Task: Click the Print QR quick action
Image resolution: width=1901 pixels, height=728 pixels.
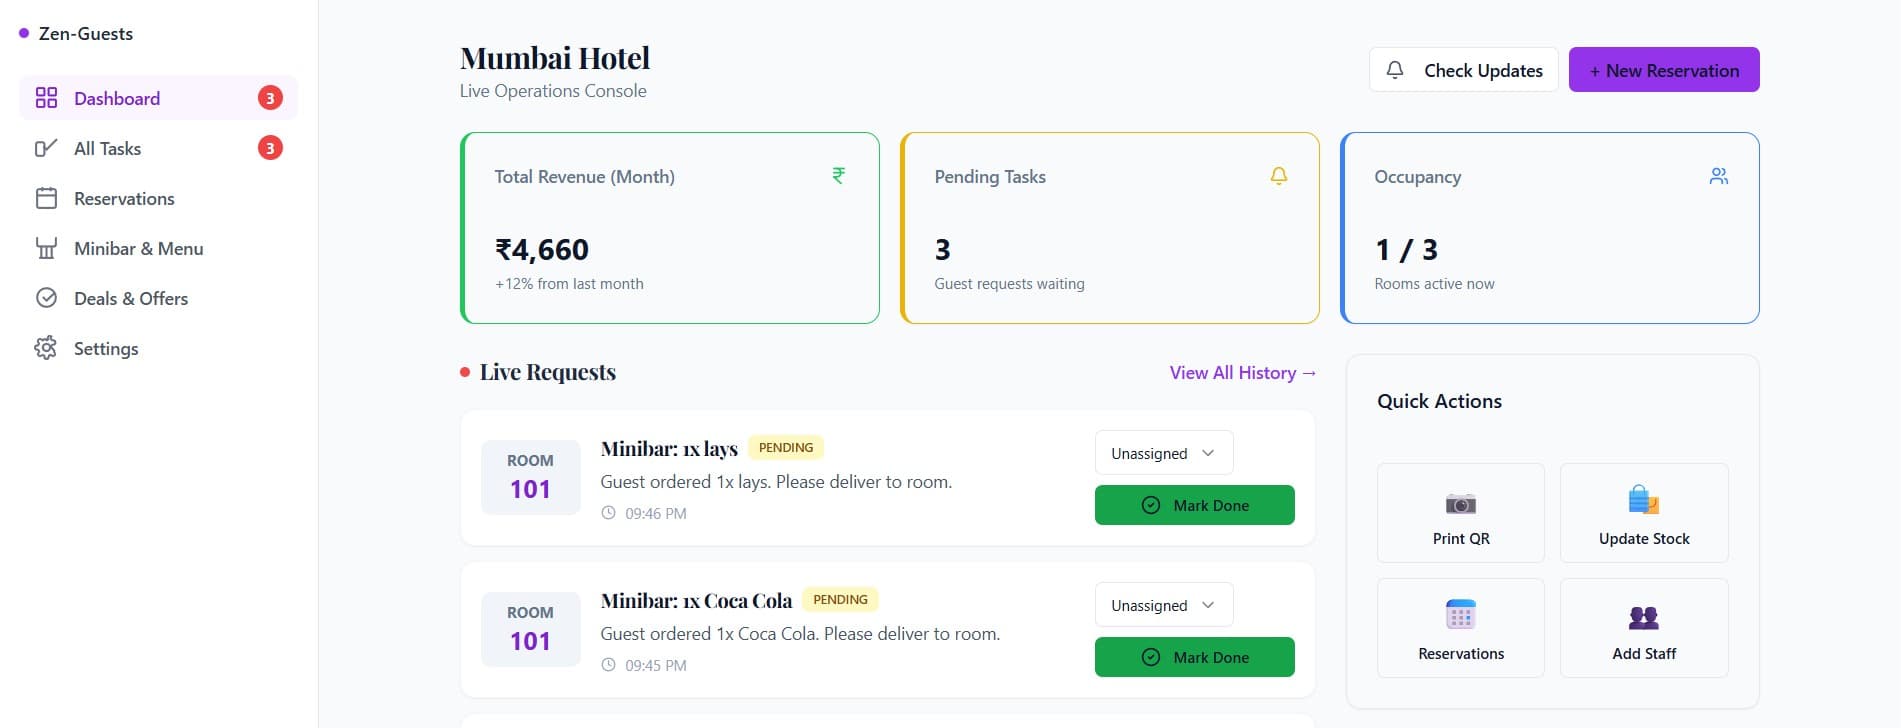Action: point(1460,512)
